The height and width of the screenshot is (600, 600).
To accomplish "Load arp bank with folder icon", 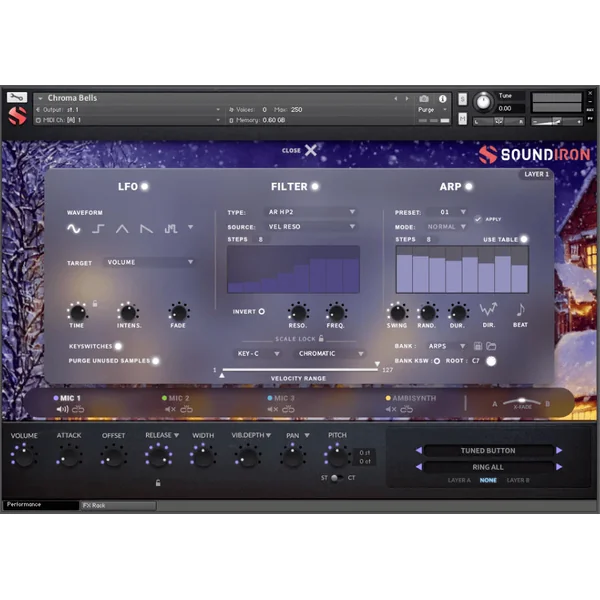I will point(491,346).
